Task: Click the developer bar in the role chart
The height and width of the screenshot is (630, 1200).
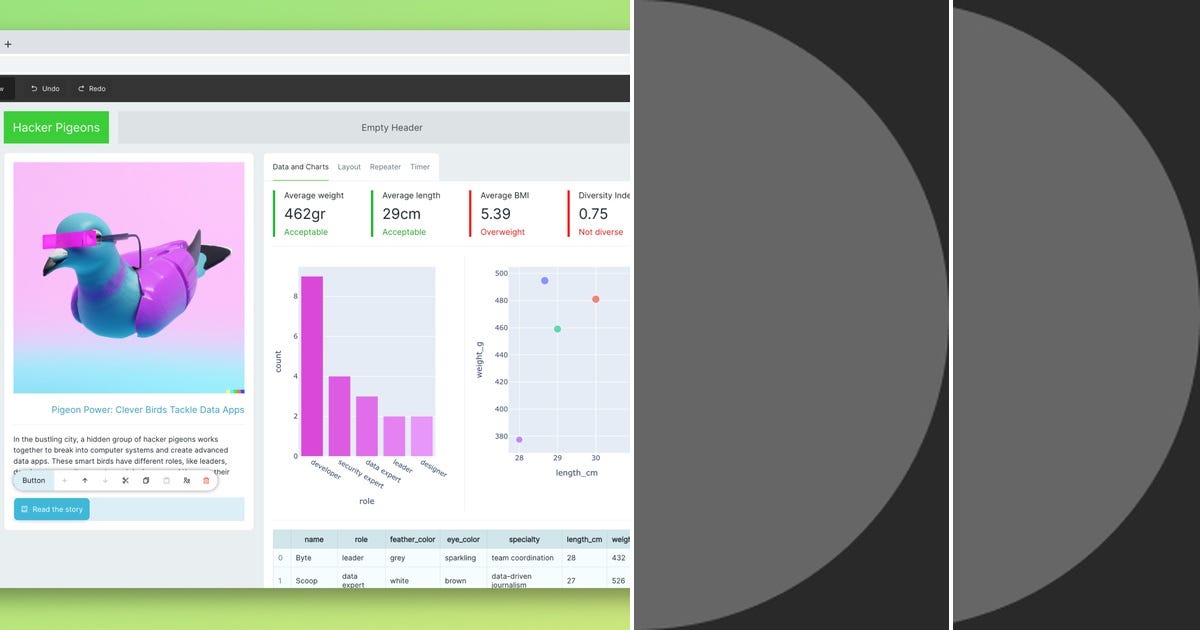Action: [312, 366]
